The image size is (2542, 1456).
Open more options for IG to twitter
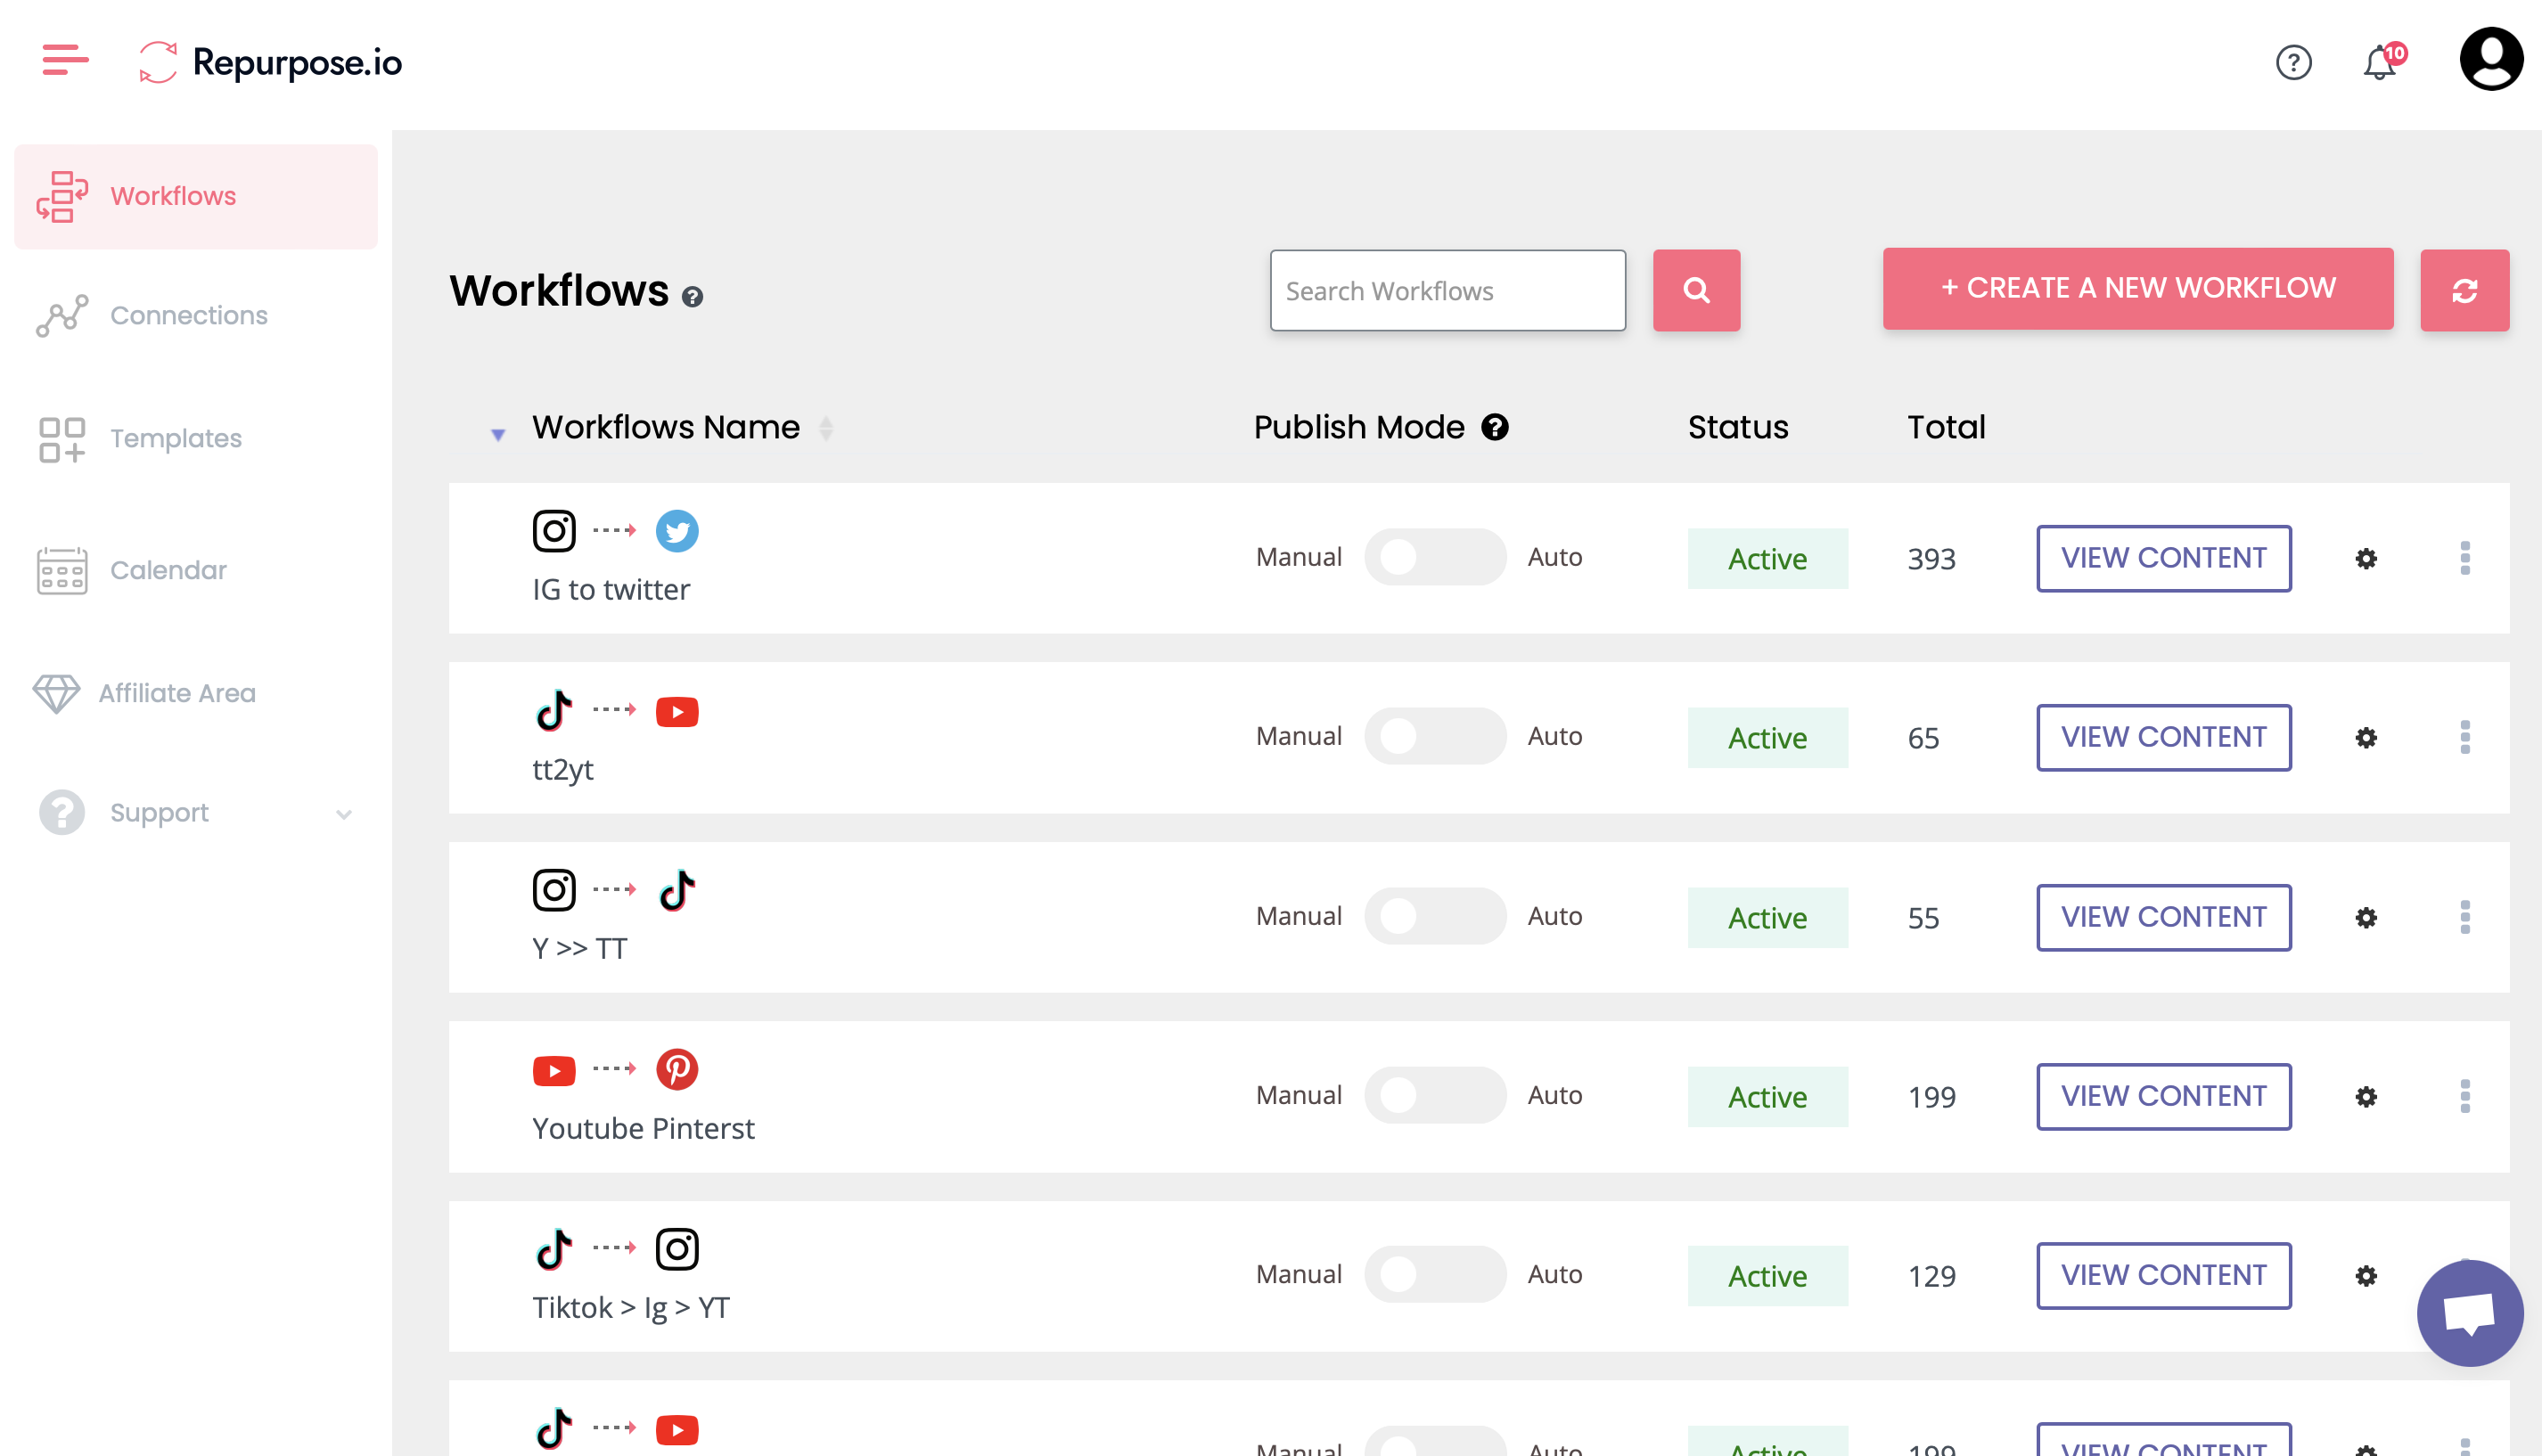click(x=2464, y=558)
